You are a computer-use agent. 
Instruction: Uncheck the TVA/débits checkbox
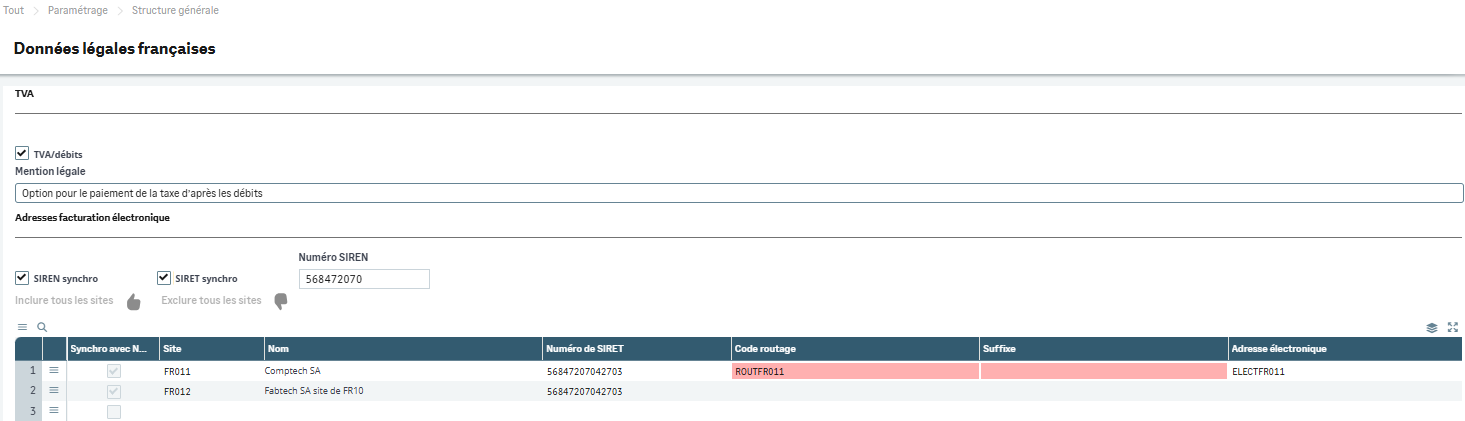[22, 154]
